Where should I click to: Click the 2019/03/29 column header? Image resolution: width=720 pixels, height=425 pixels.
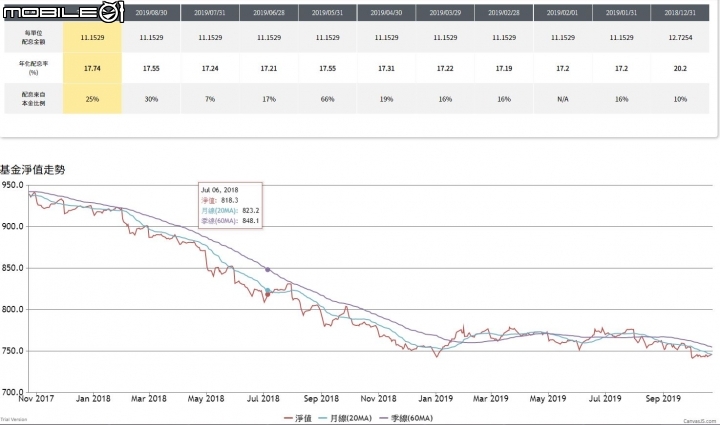tap(445, 12)
